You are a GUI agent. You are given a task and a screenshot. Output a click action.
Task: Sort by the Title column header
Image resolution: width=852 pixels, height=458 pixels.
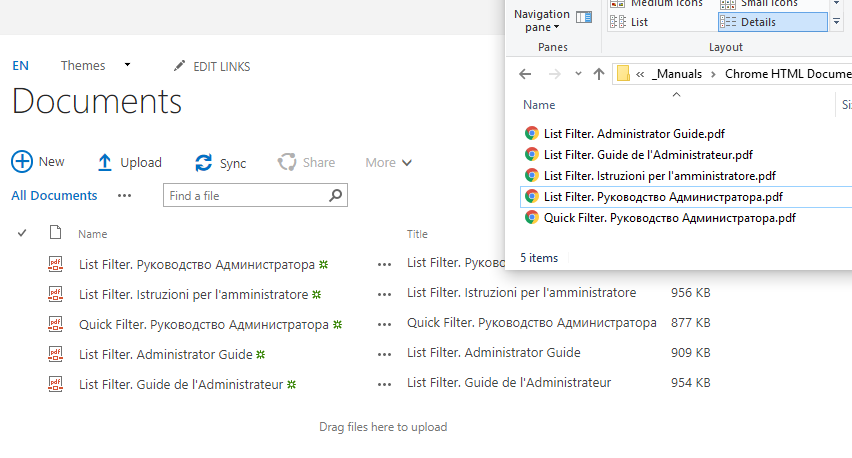pos(417,234)
